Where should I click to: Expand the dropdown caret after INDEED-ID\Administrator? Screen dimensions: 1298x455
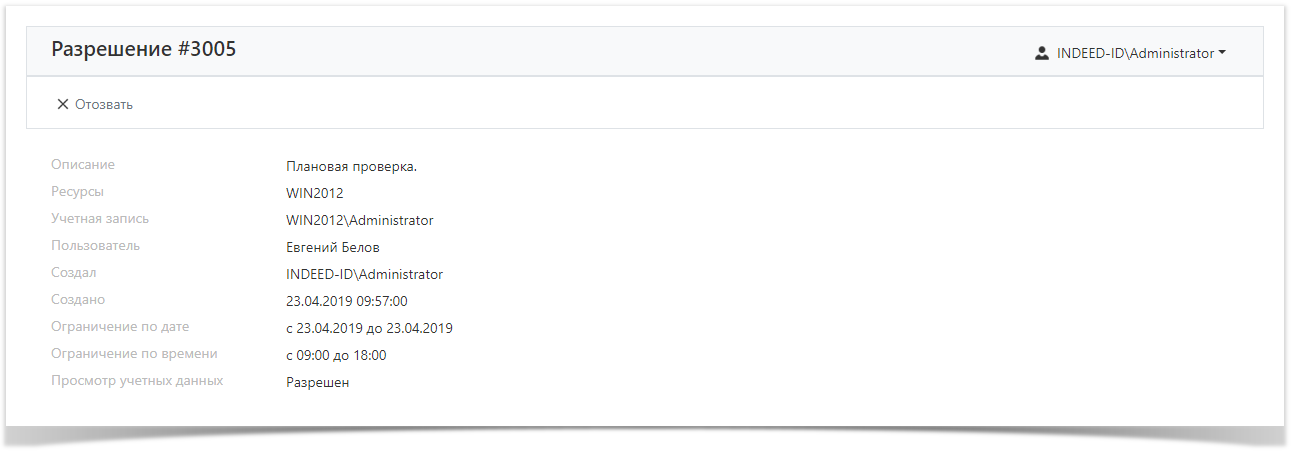click(1222, 53)
